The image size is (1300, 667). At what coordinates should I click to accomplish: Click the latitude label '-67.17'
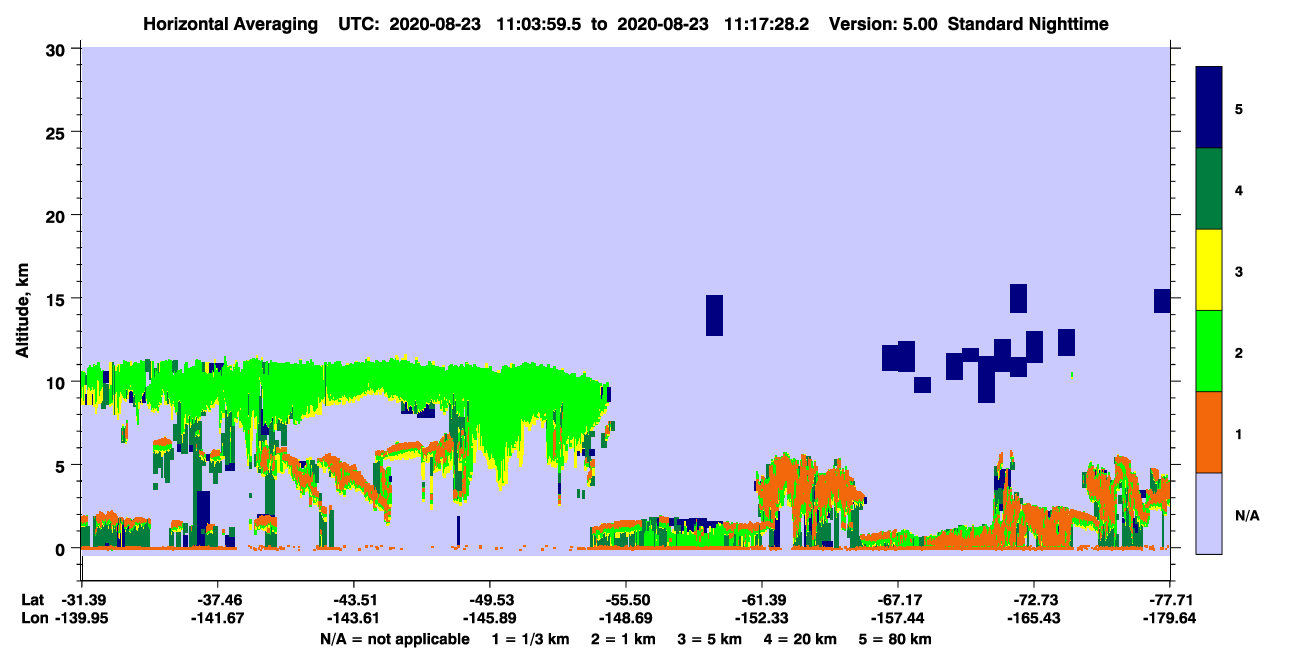[897, 599]
